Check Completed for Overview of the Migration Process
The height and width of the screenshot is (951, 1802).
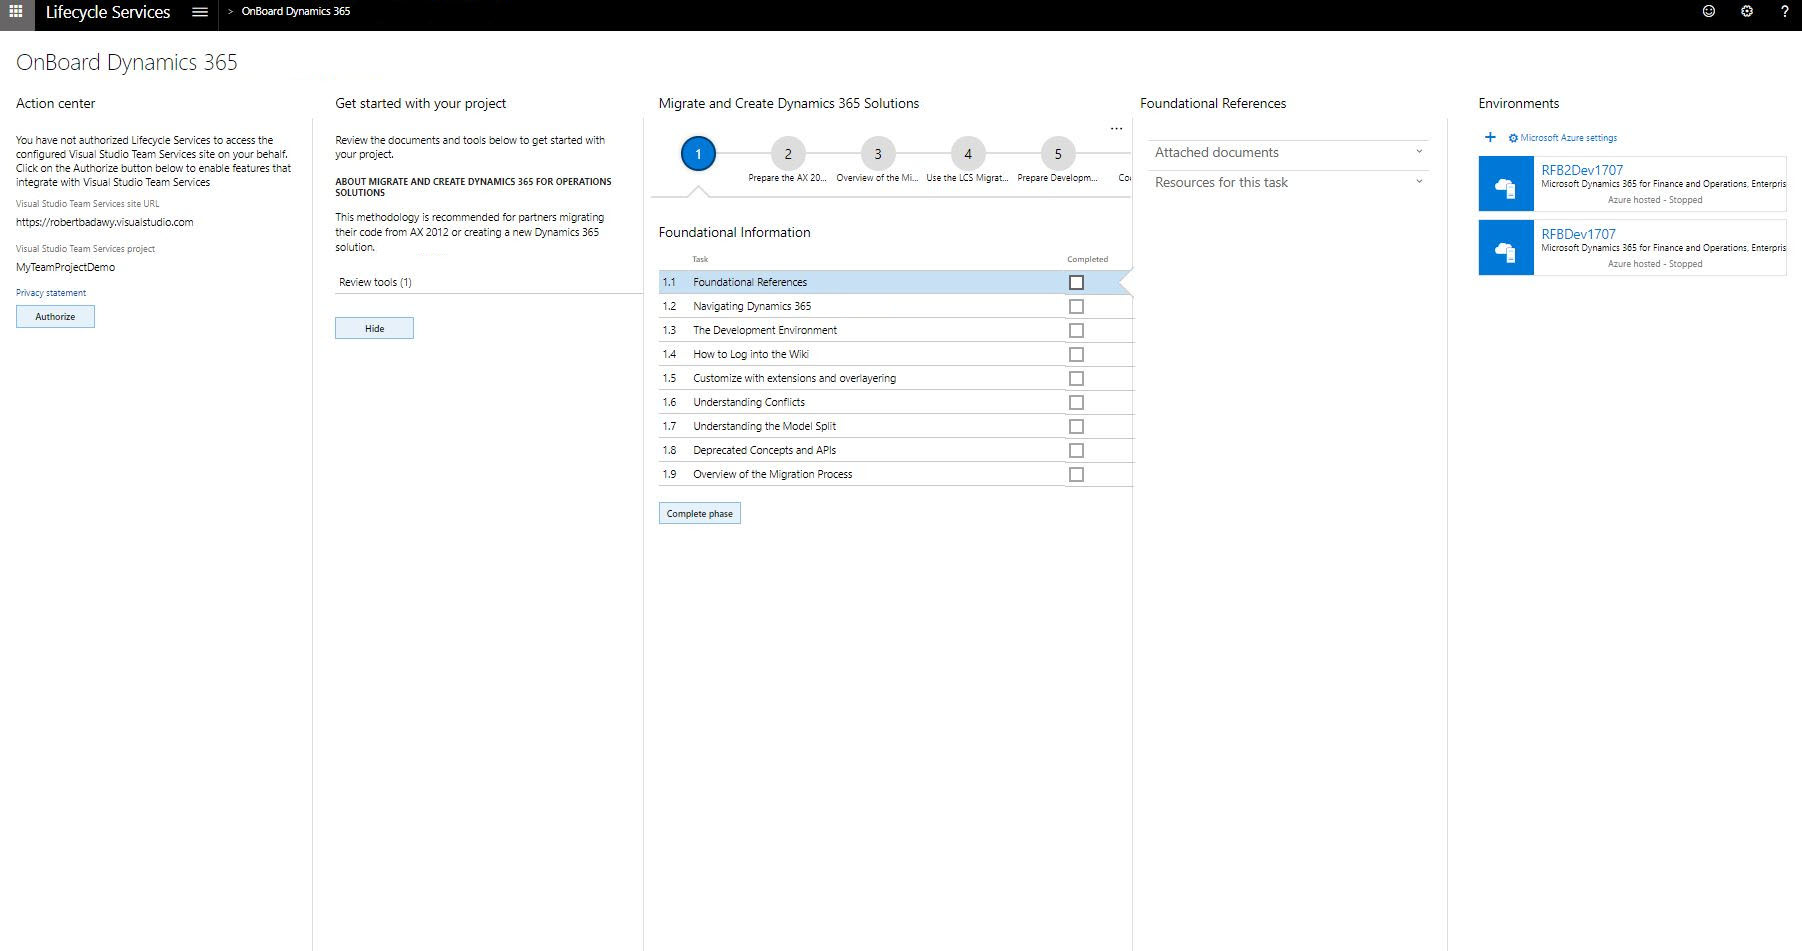click(x=1076, y=474)
